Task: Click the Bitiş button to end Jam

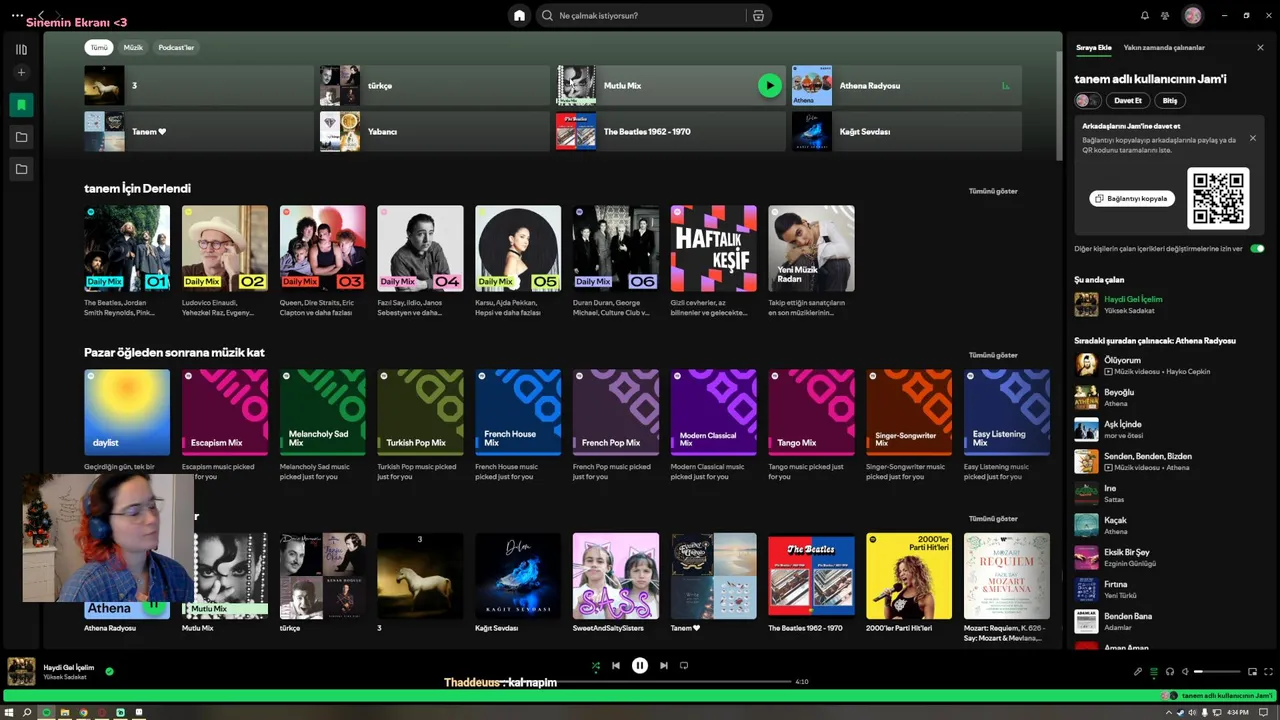Action: point(1170,101)
